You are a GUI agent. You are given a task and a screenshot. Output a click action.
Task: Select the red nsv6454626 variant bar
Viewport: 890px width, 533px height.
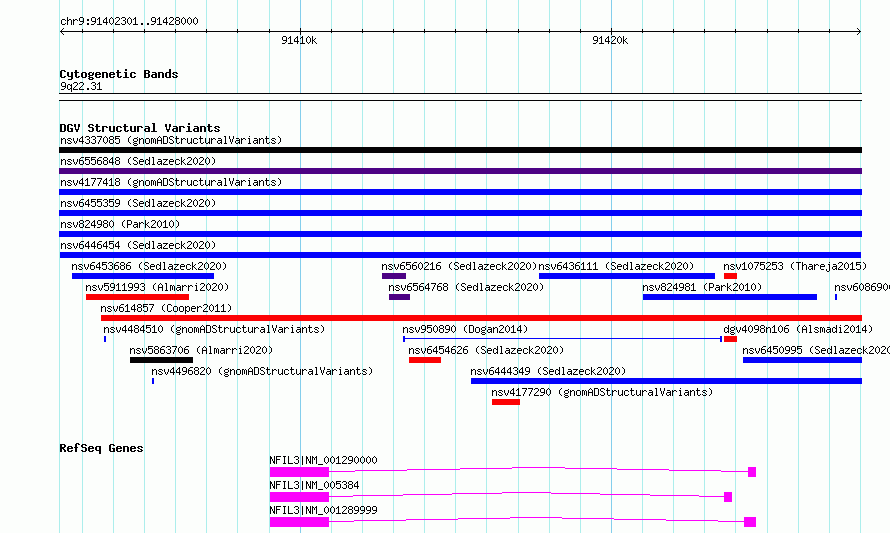[x=425, y=360]
